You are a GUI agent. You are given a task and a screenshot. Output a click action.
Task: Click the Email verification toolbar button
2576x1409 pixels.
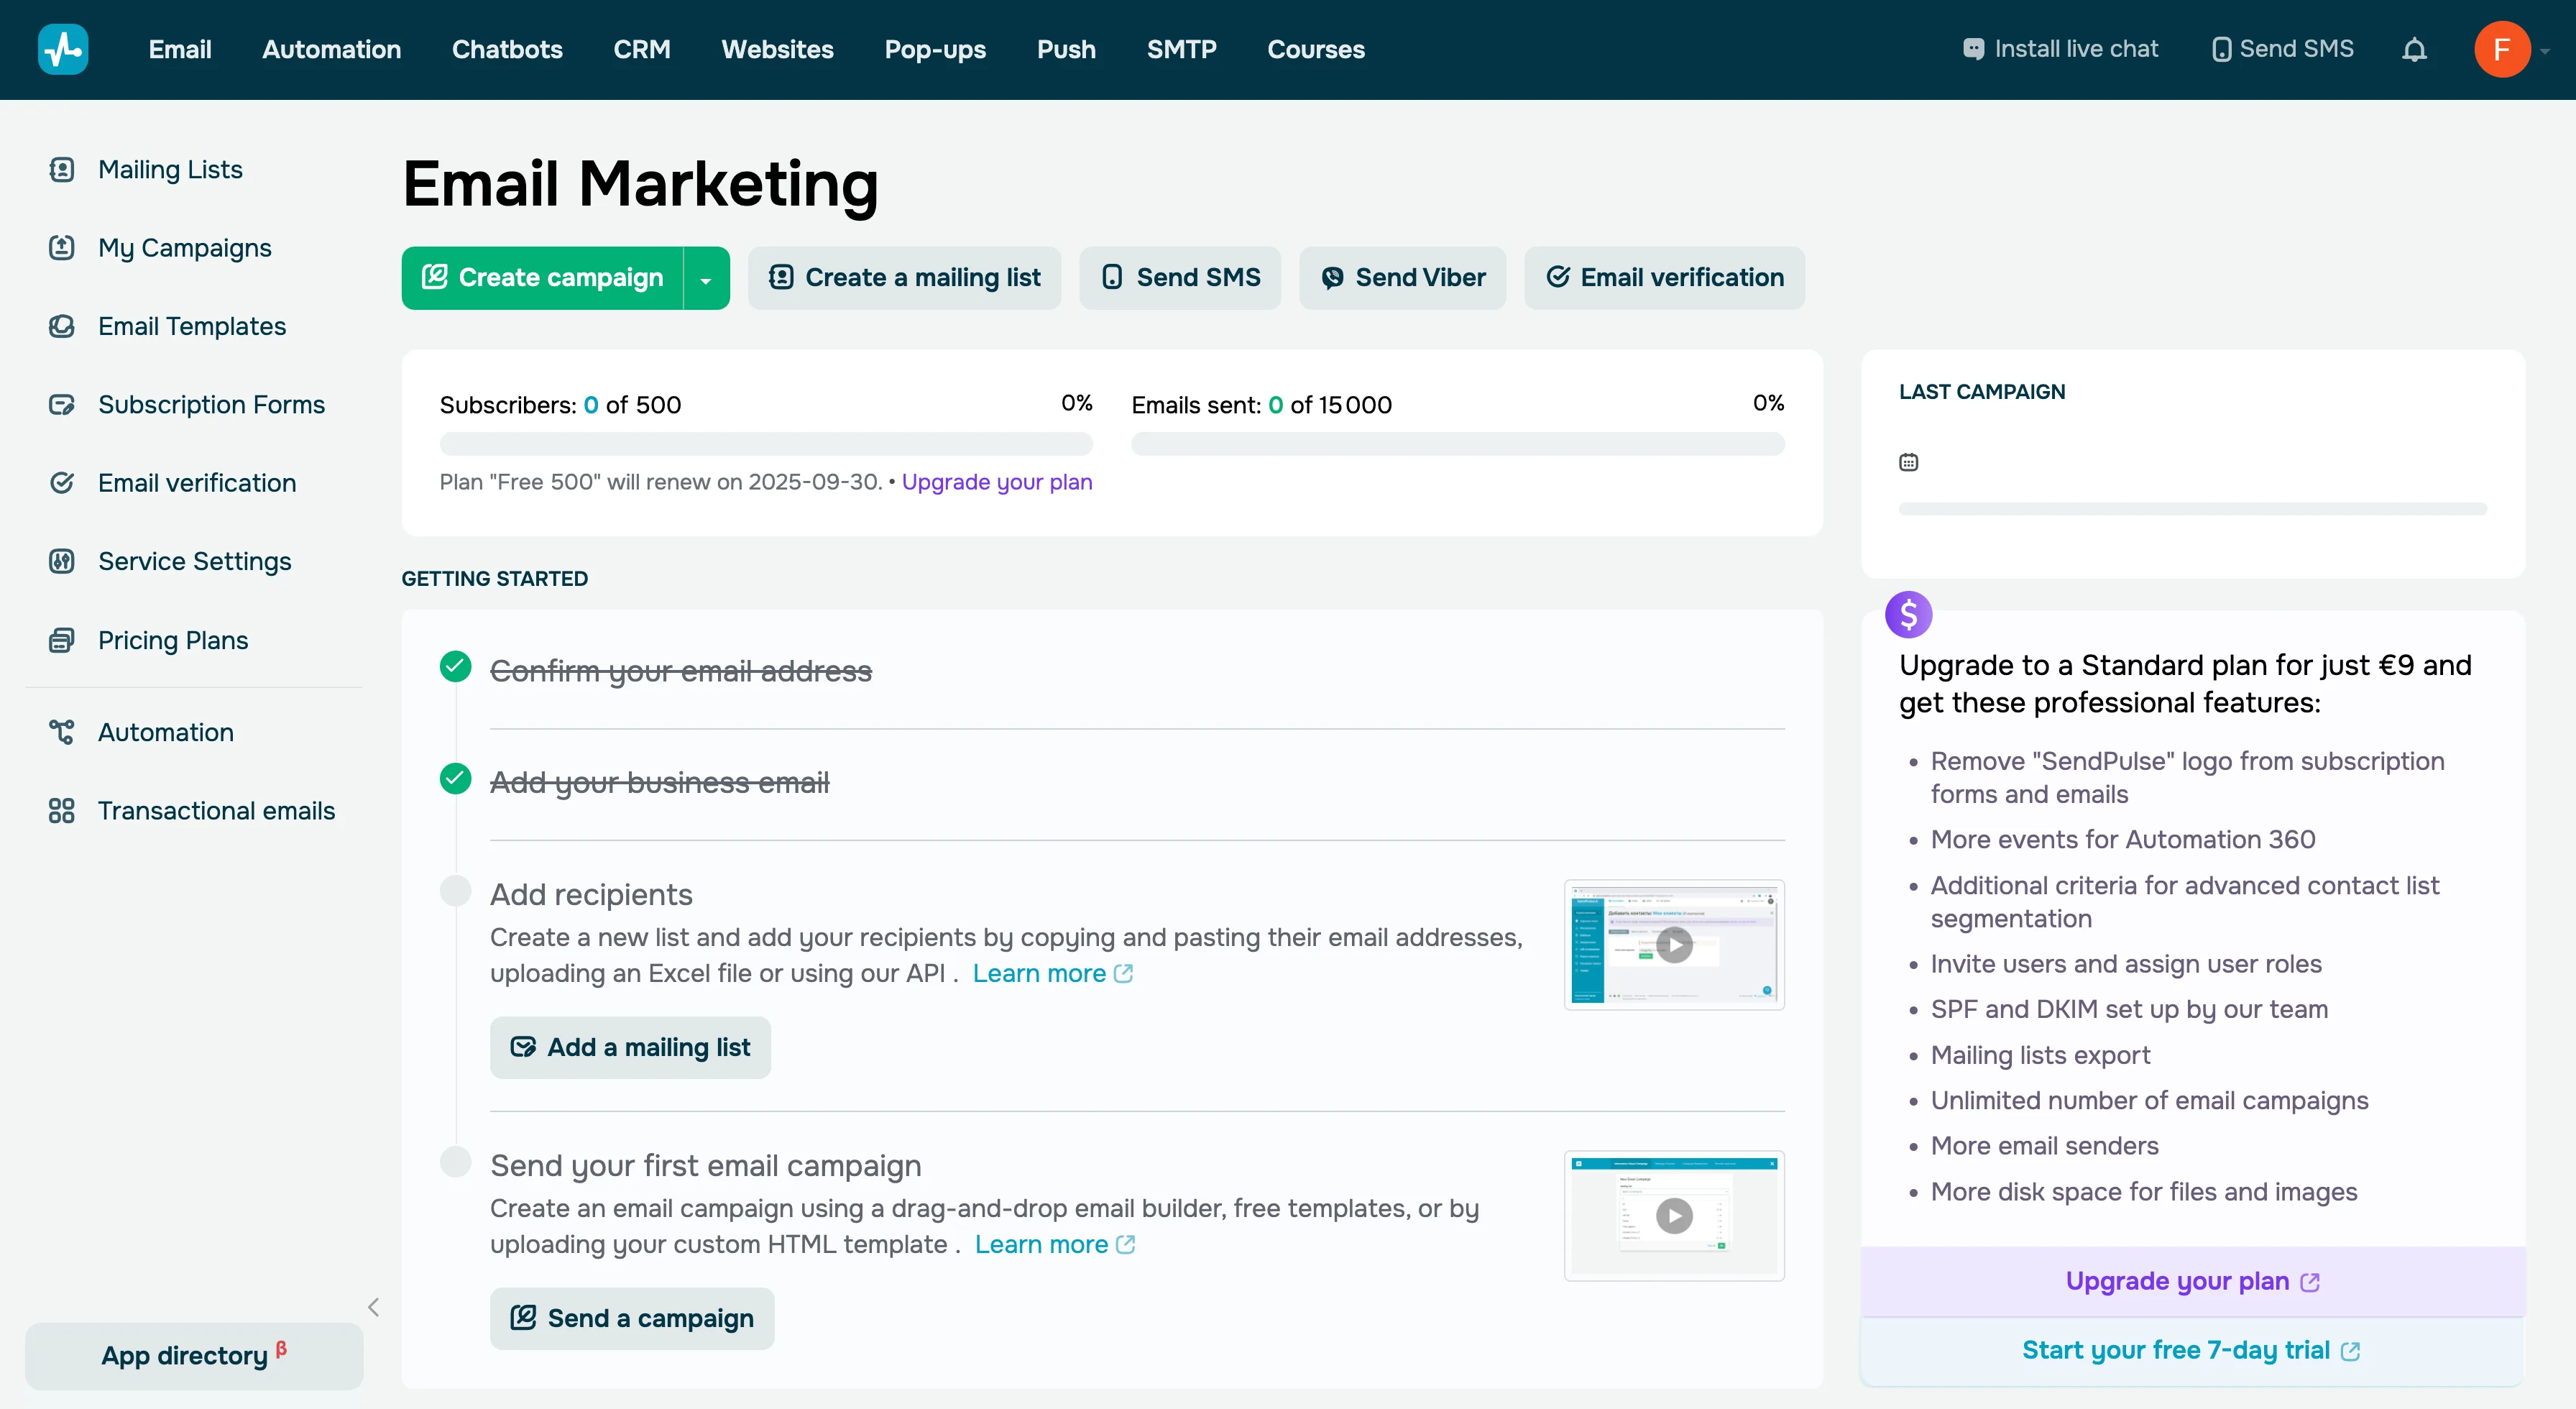pos(1664,278)
